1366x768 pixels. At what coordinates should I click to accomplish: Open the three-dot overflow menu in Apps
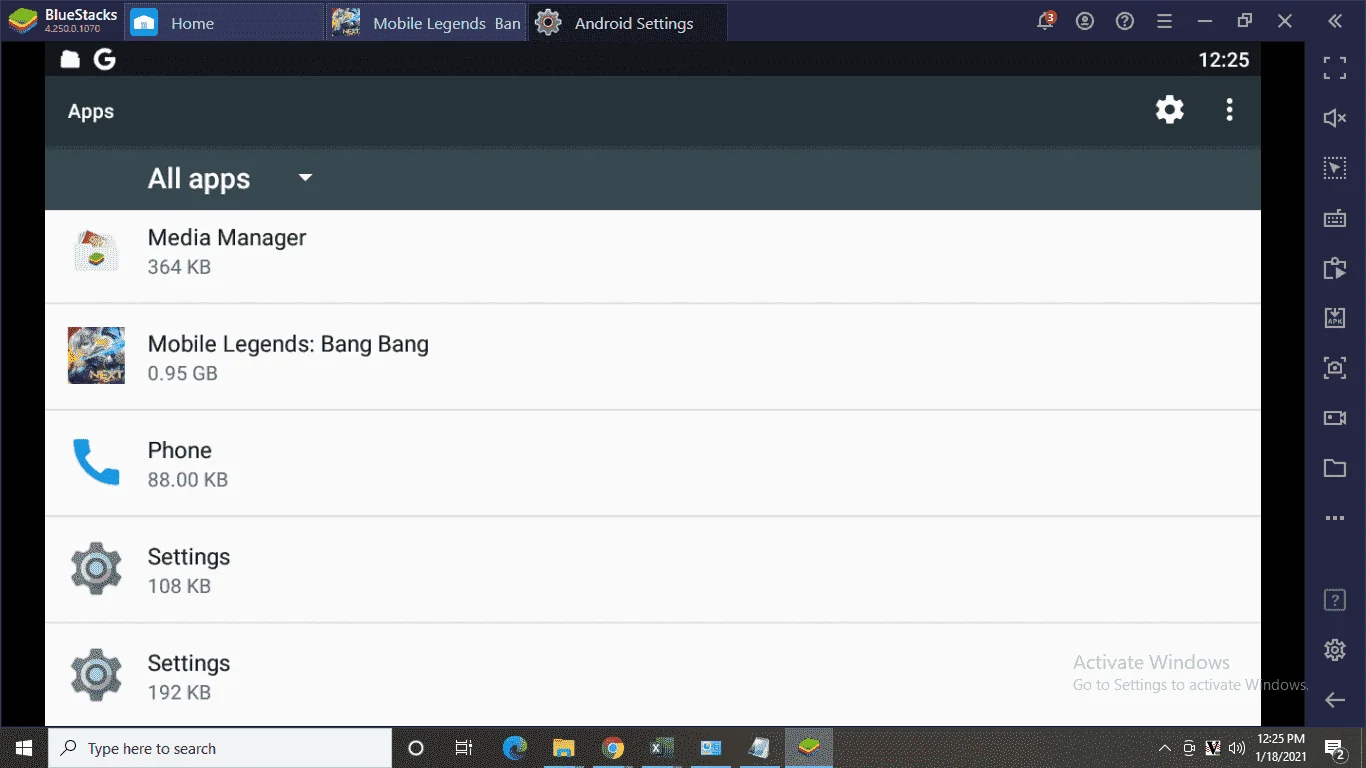coord(1229,110)
